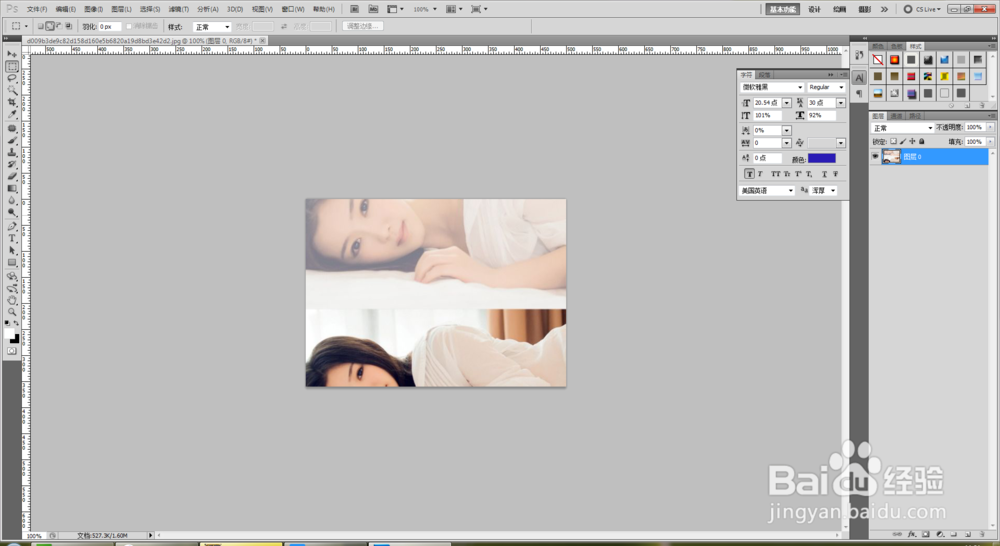This screenshot has width=1000, height=546.
Task: Select the Hand tool
Action: point(12,300)
